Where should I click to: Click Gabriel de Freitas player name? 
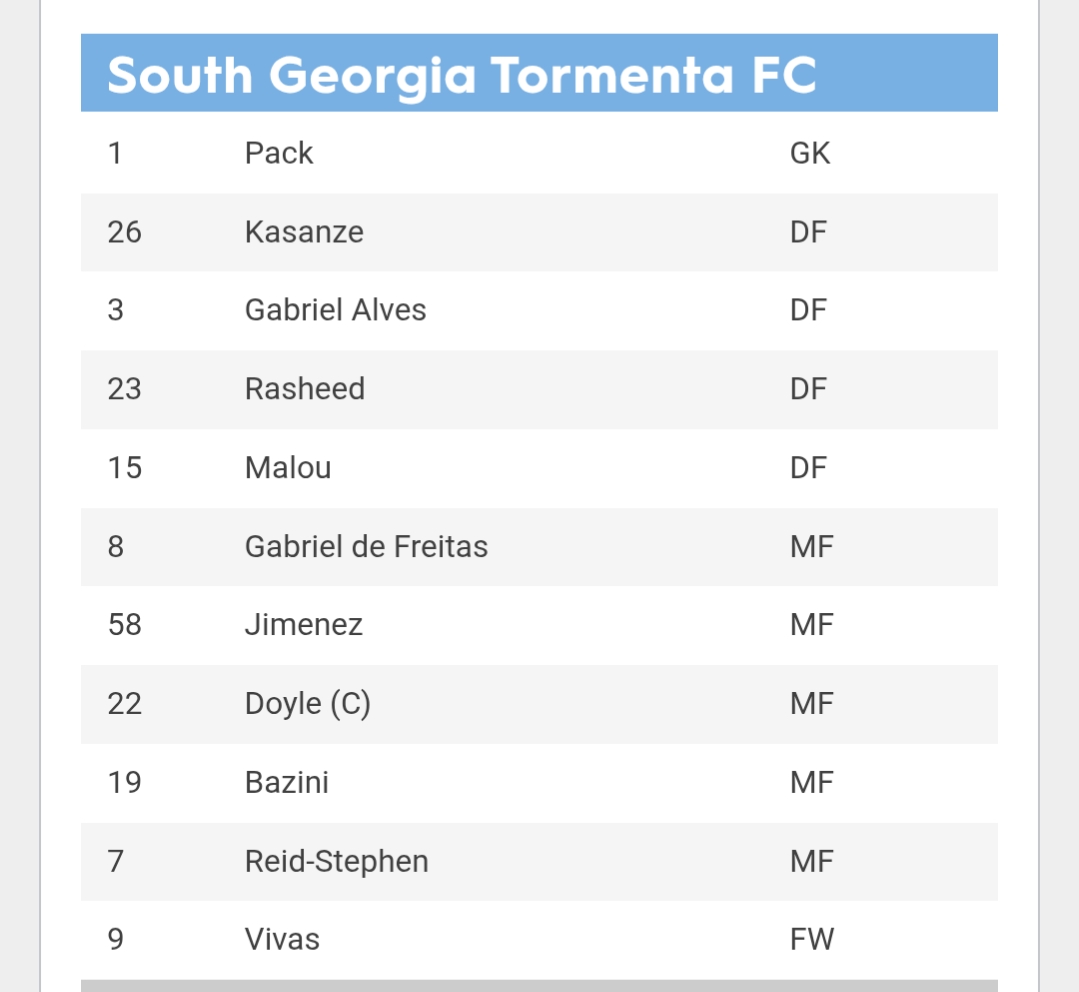[x=366, y=546]
